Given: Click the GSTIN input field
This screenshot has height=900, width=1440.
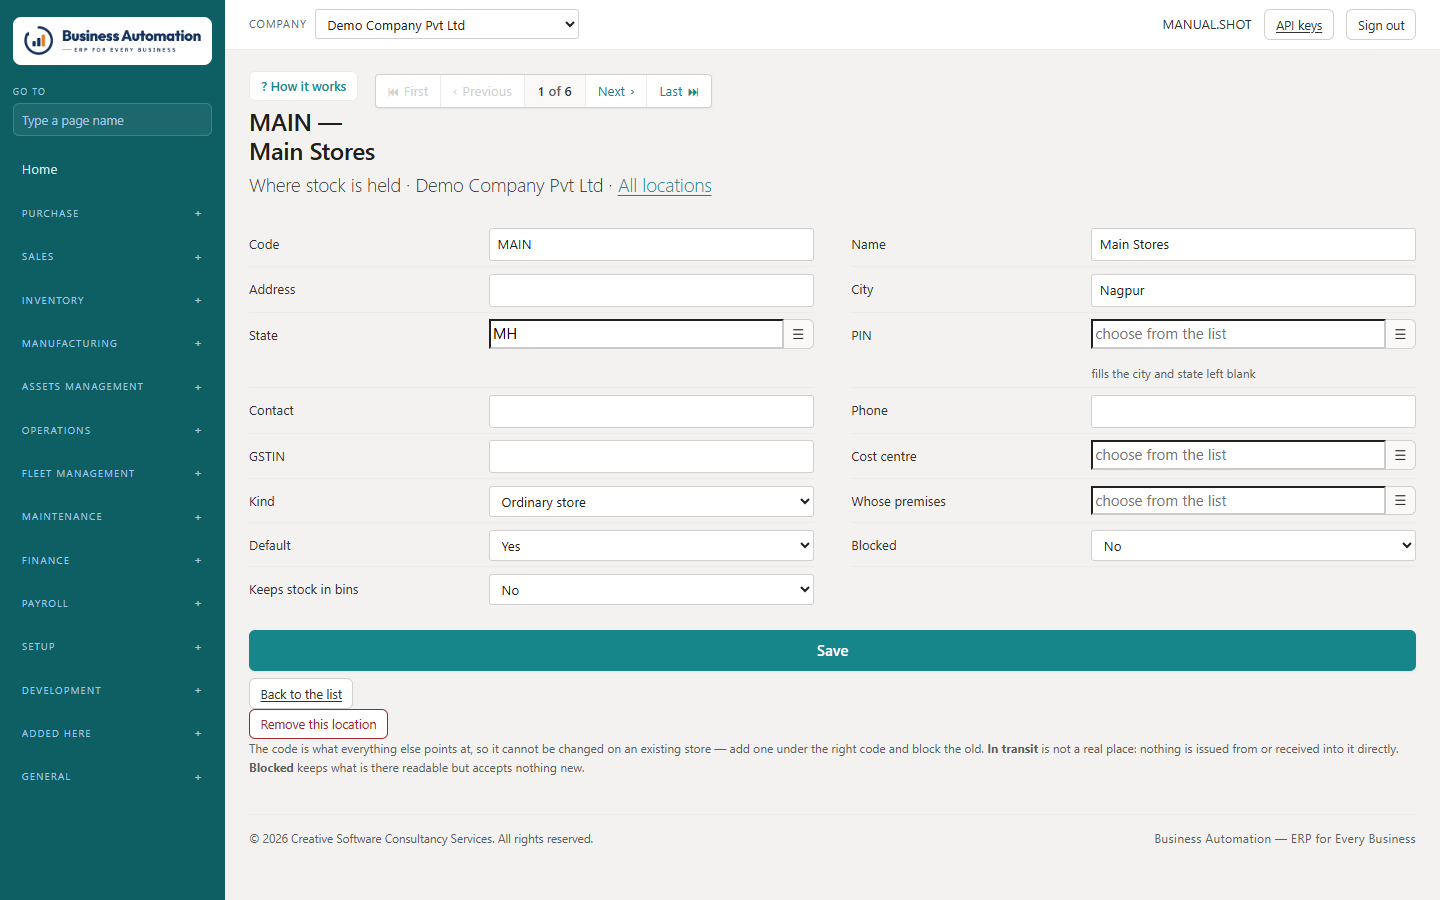Looking at the screenshot, I should tap(651, 456).
